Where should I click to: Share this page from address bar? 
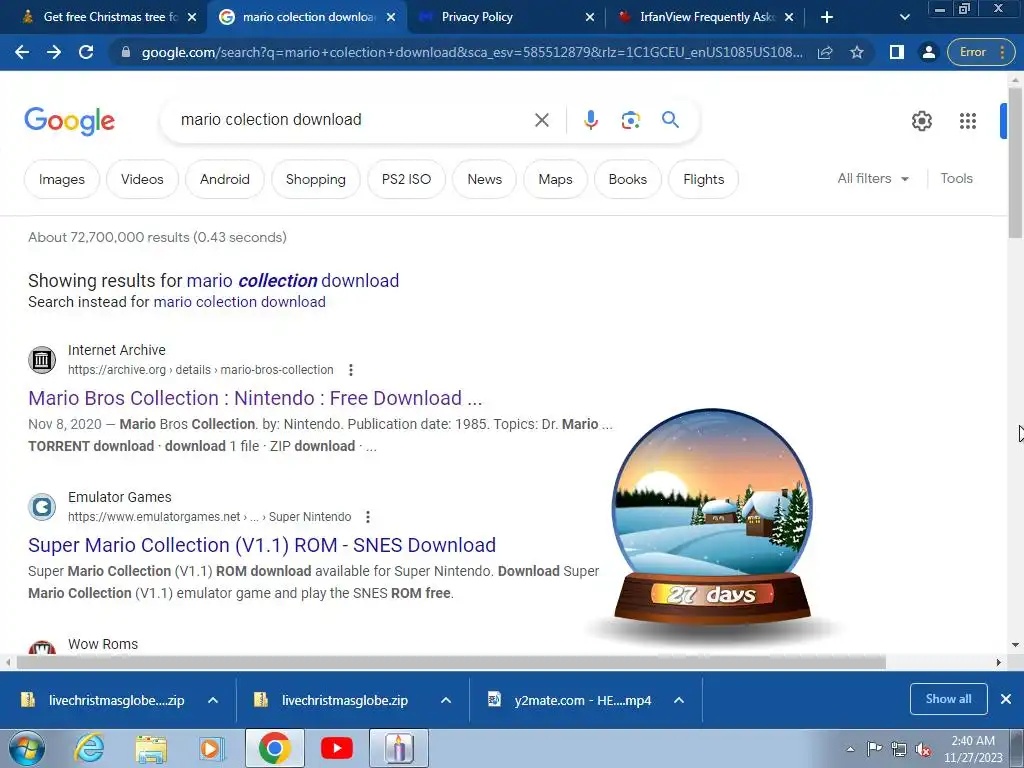825,52
